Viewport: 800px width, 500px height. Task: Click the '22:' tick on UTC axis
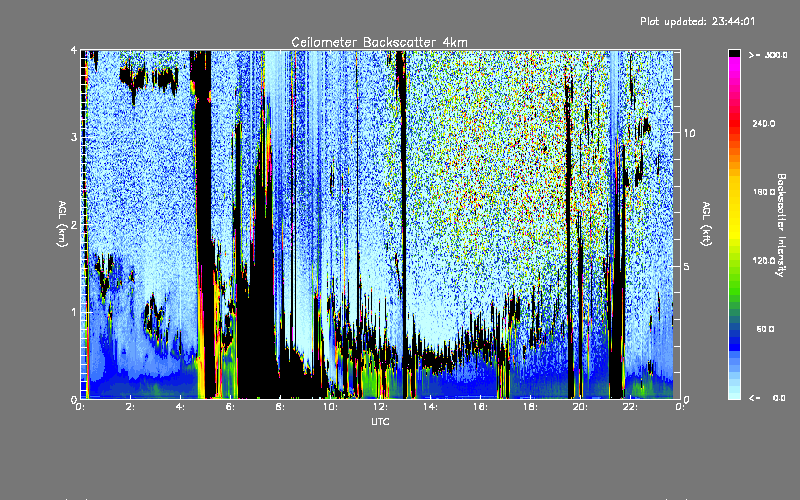pos(630,407)
